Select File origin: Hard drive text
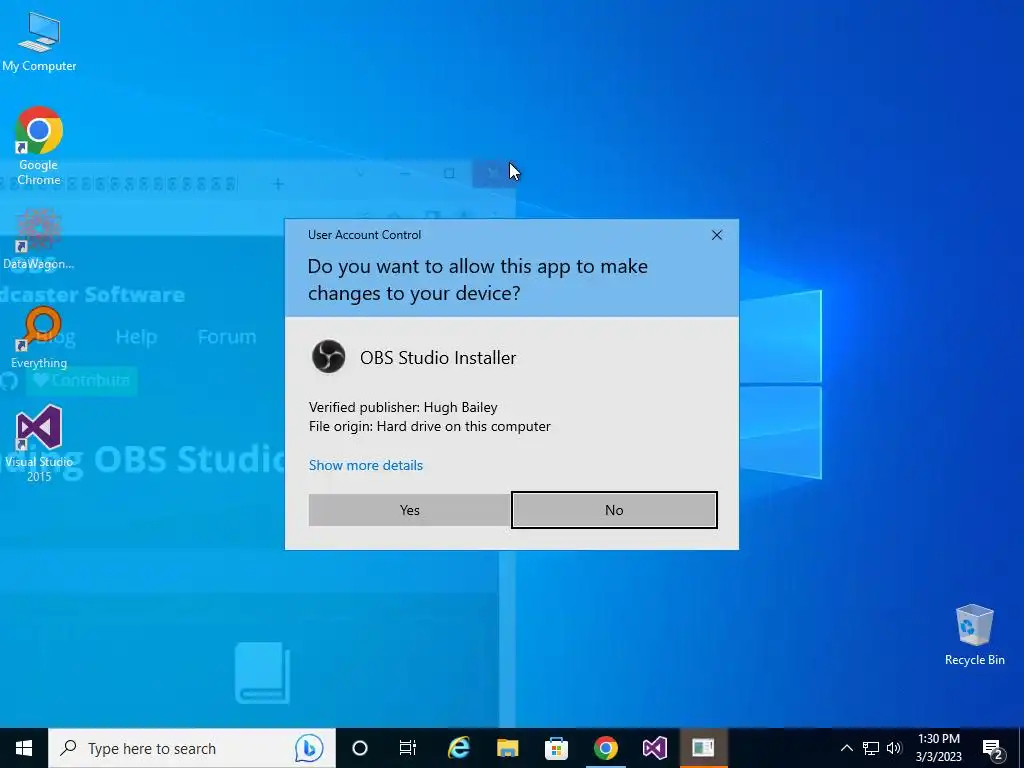Screen dimensions: 1024x768 (430, 426)
